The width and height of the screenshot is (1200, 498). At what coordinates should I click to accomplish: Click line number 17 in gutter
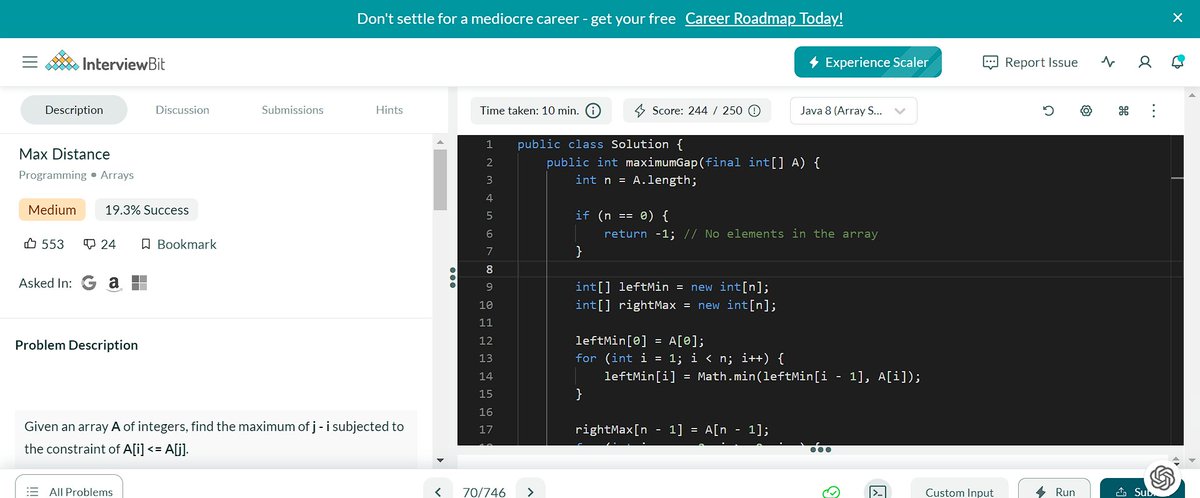coord(487,430)
